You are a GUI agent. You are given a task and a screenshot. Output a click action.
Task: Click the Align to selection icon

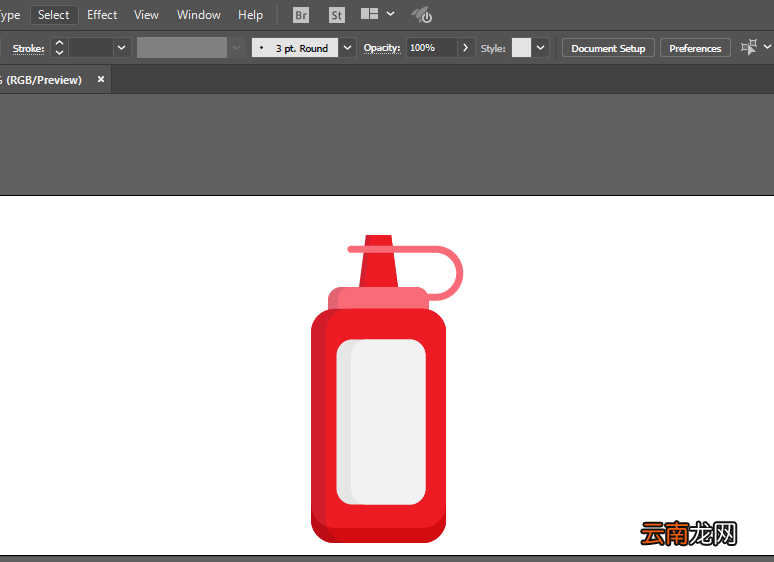coord(749,47)
